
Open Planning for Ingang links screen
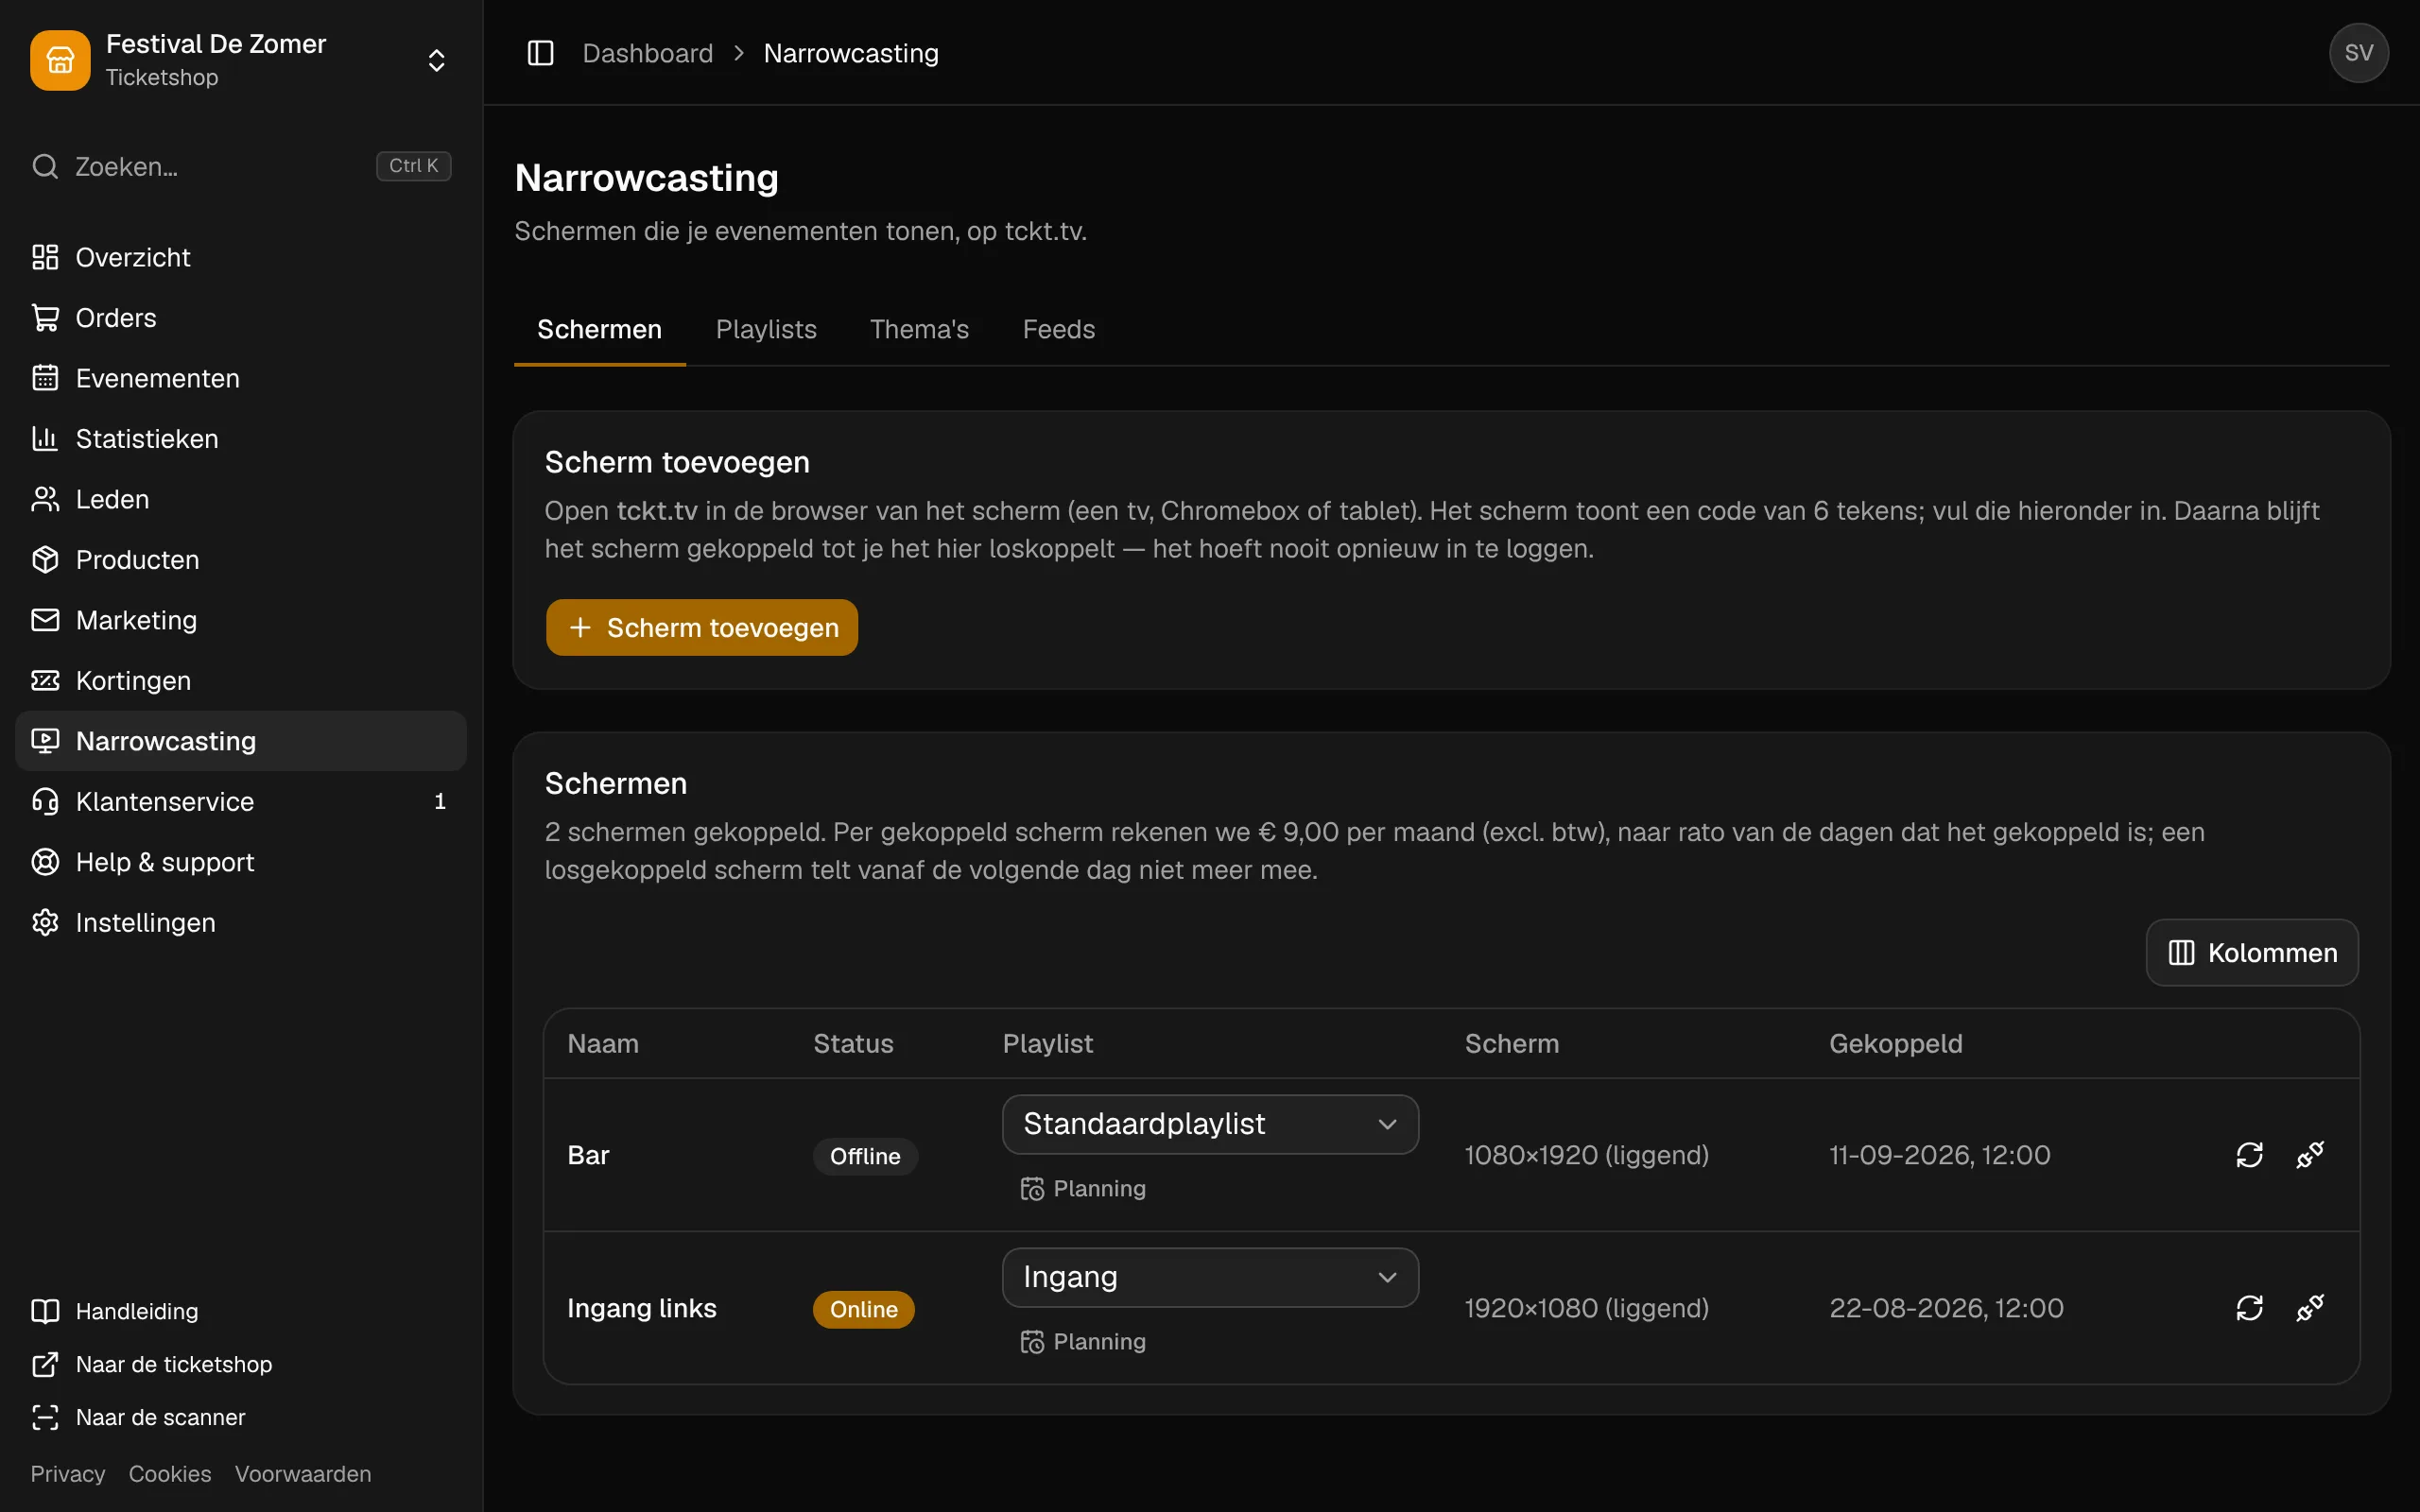(1083, 1342)
